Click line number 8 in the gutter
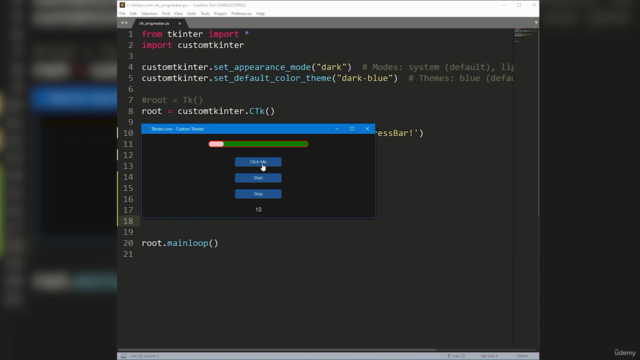Screen dimensions: 640x360 131,111
